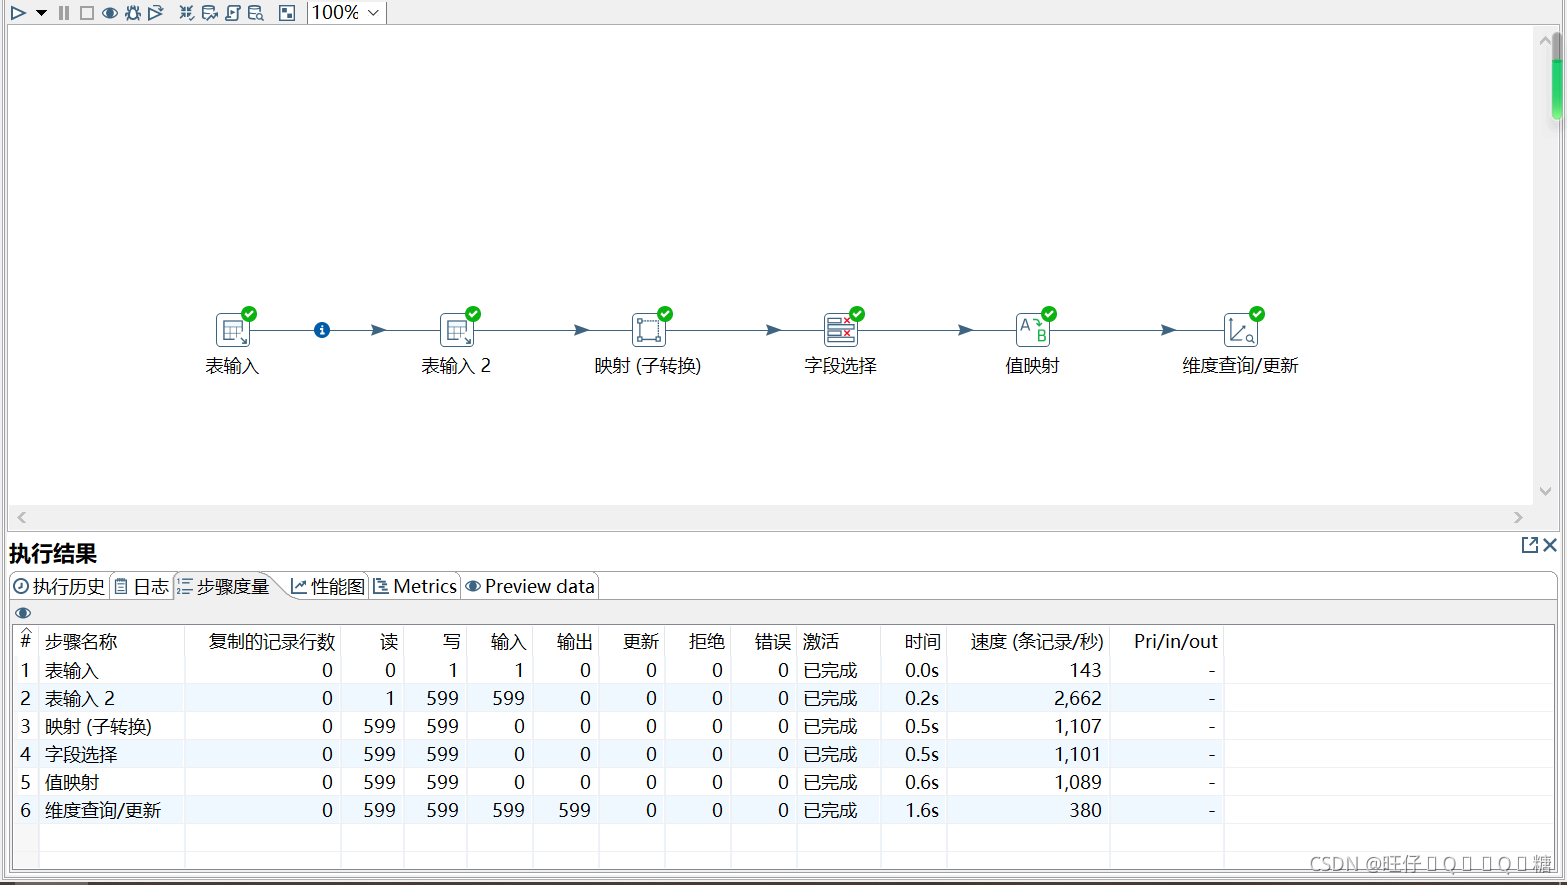Open the Preview data tab
The image size is (1567, 885).
tap(530, 586)
